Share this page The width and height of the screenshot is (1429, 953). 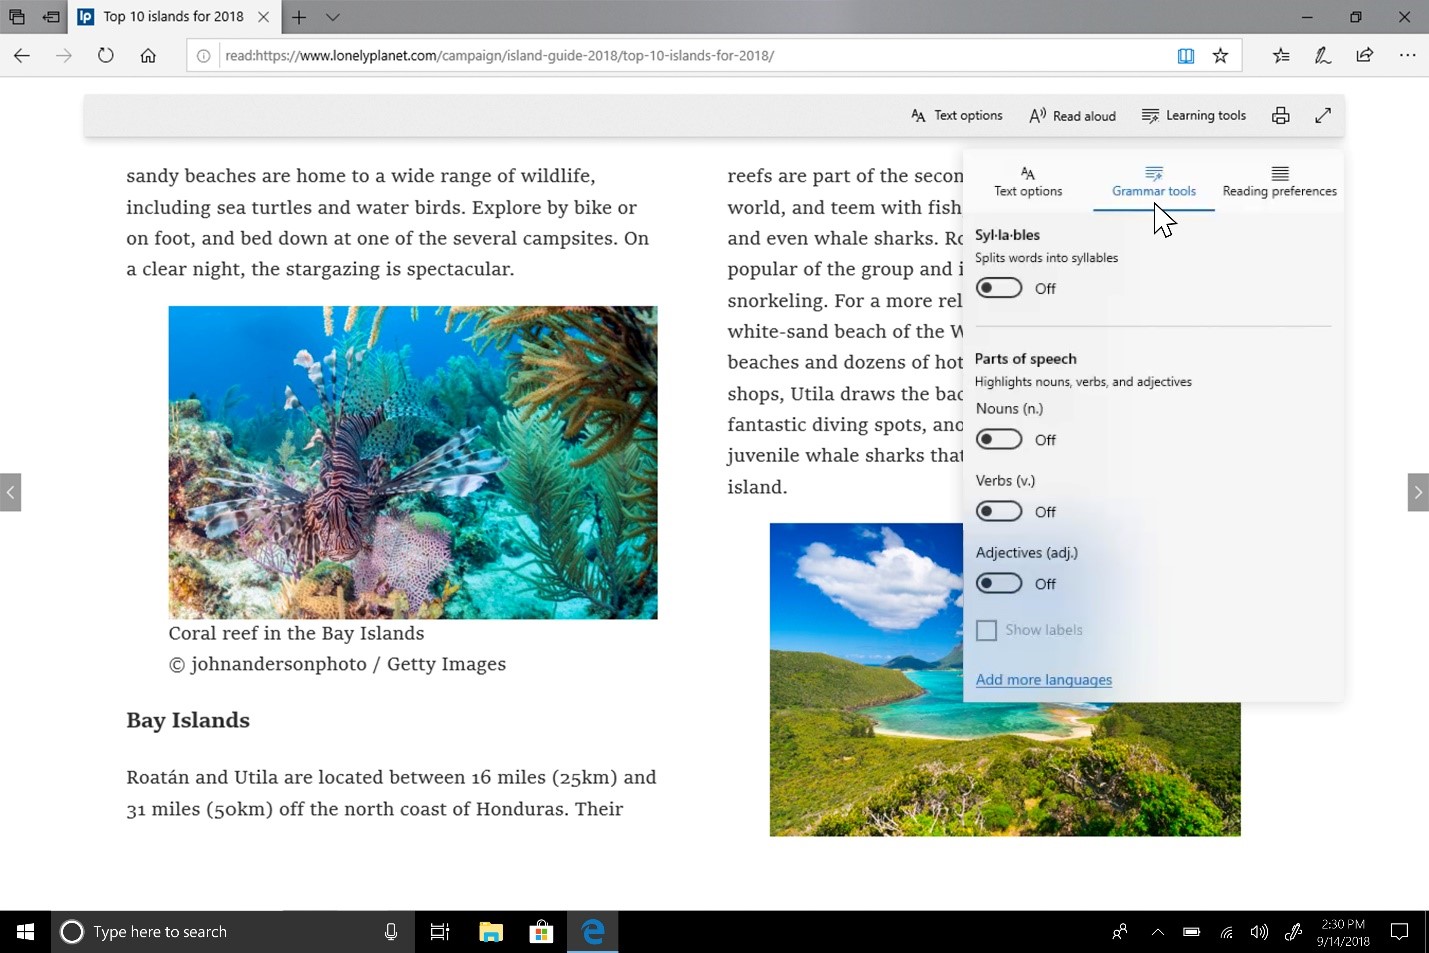[x=1365, y=56]
